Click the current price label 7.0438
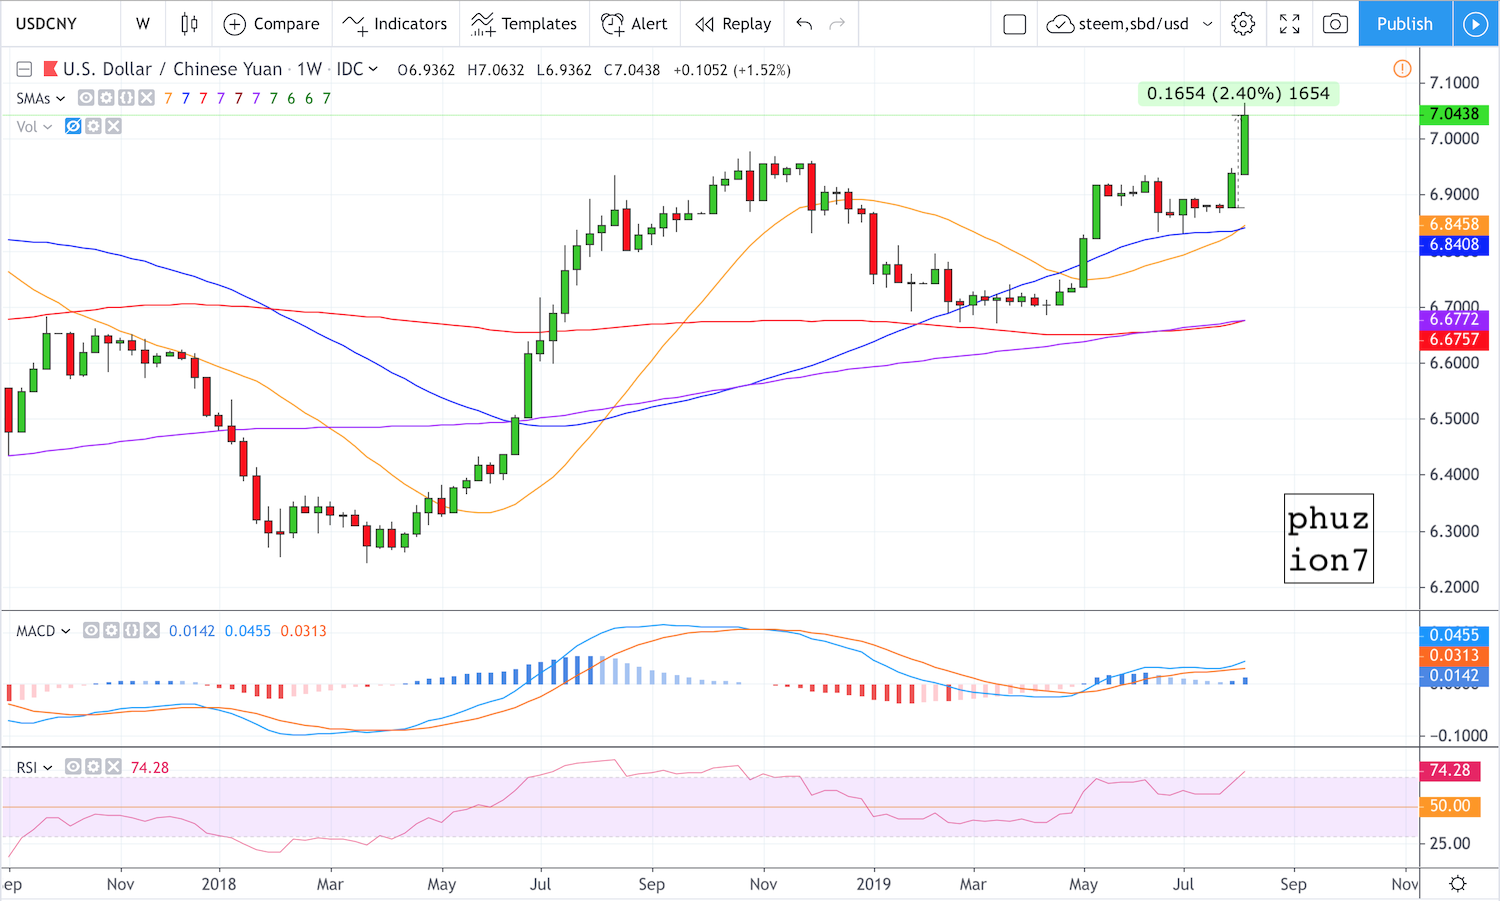Image resolution: width=1500 pixels, height=901 pixels. point(1454,114)
